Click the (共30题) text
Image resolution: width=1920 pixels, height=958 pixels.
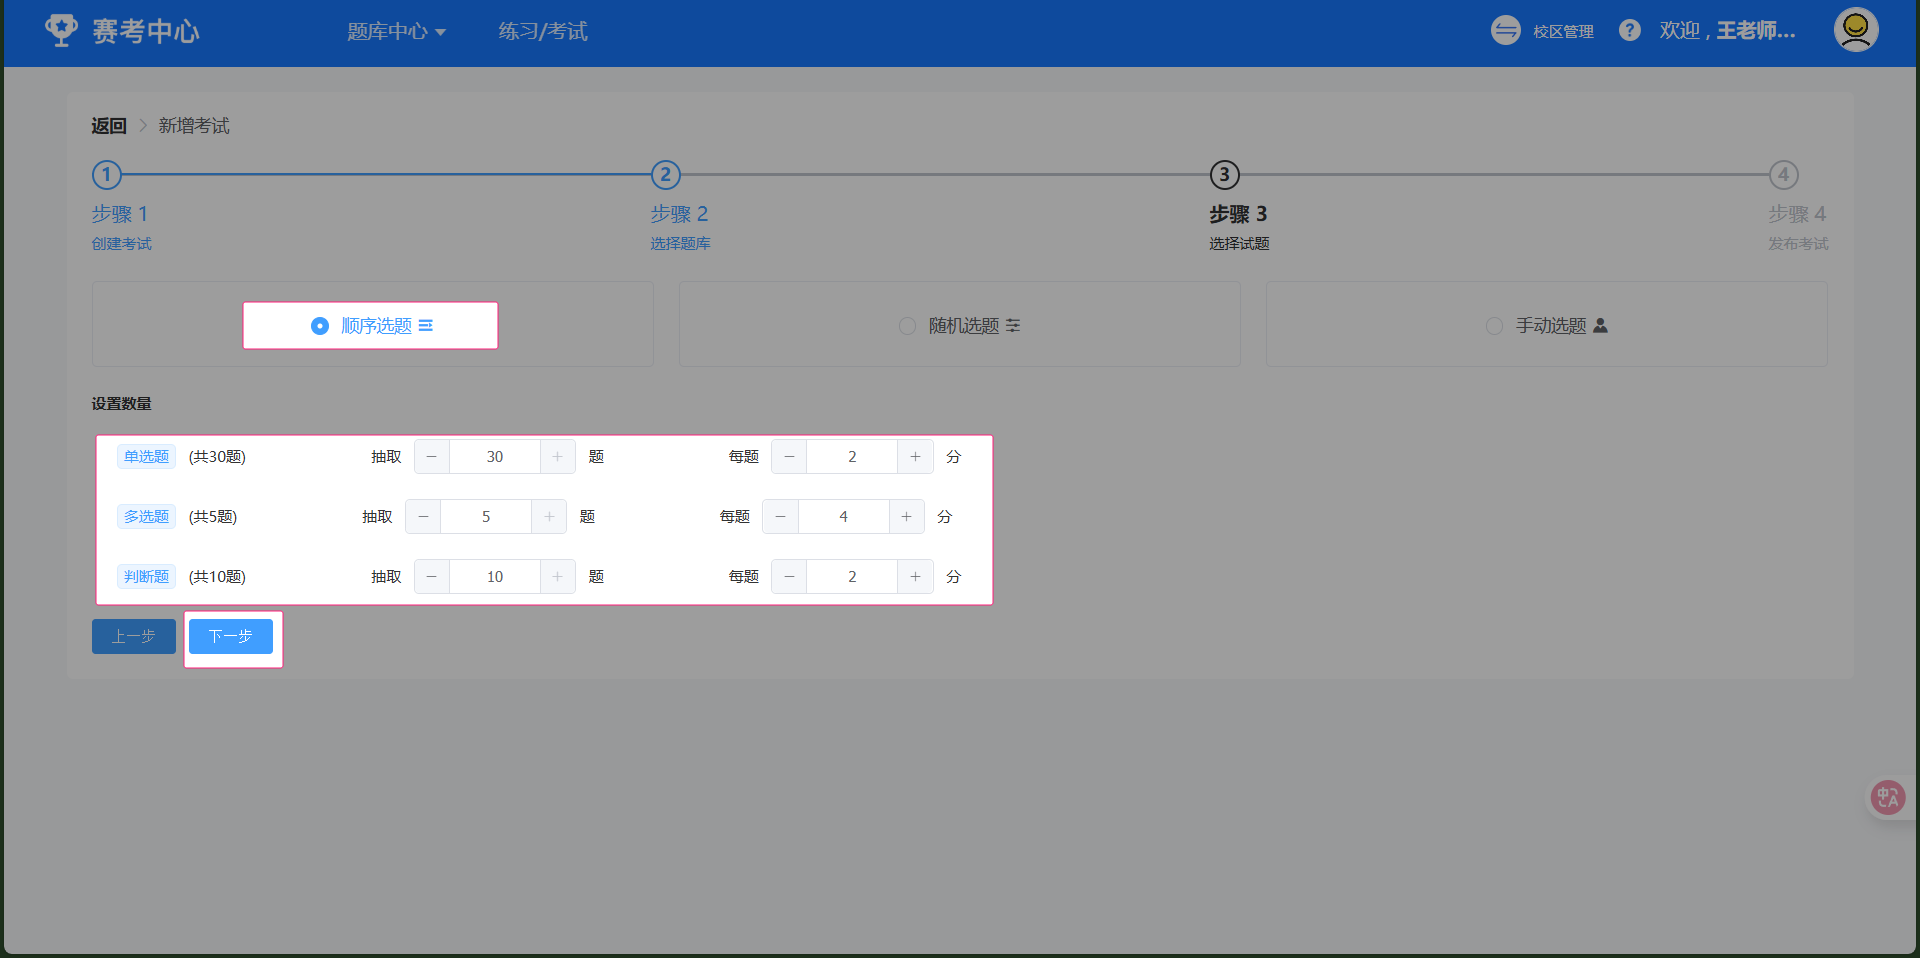(217, 457)
